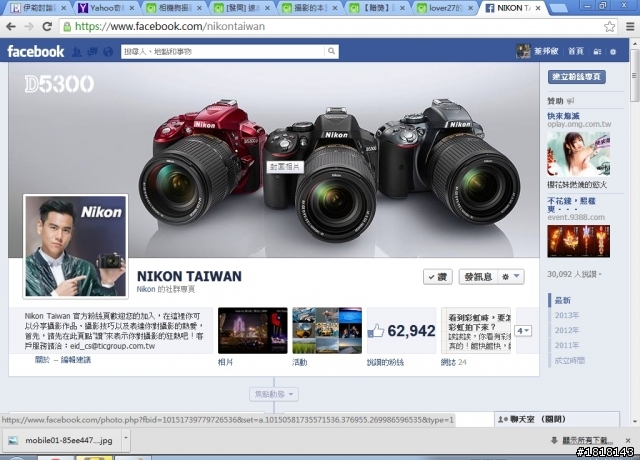Click the thumbs-up icon beside 62,942
This screenshot has width=640, height=460.
coord(376,331)
